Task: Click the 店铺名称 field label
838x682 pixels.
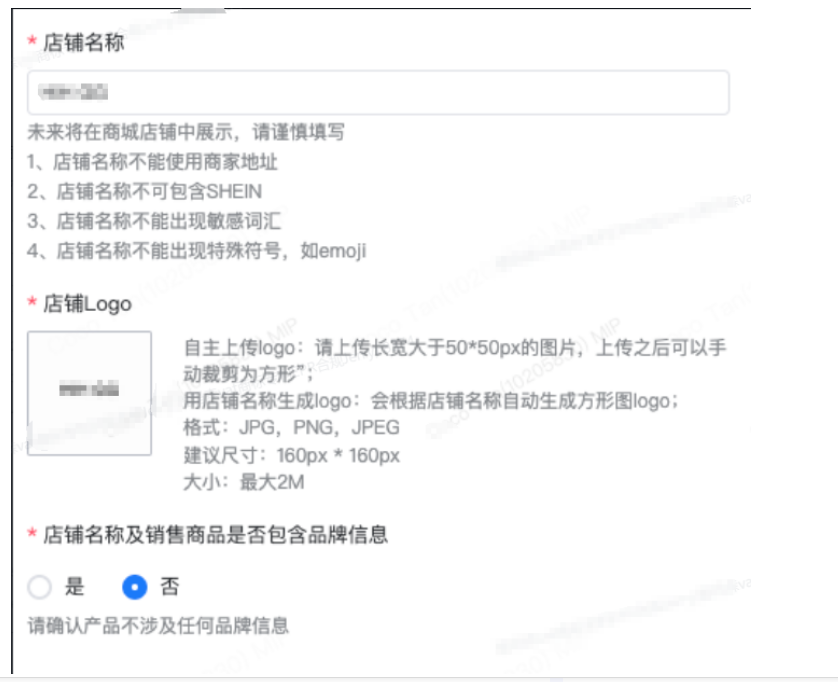Action: pyautogui.click(x=83, y=43)
